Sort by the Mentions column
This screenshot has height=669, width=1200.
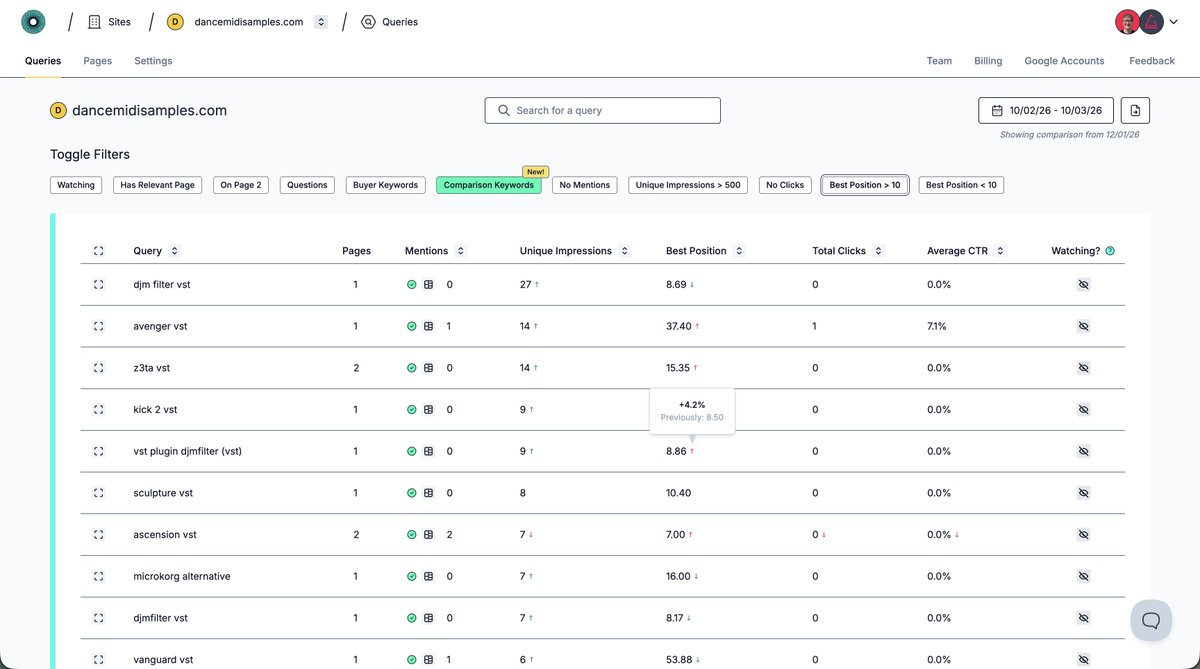pos(460,251)
